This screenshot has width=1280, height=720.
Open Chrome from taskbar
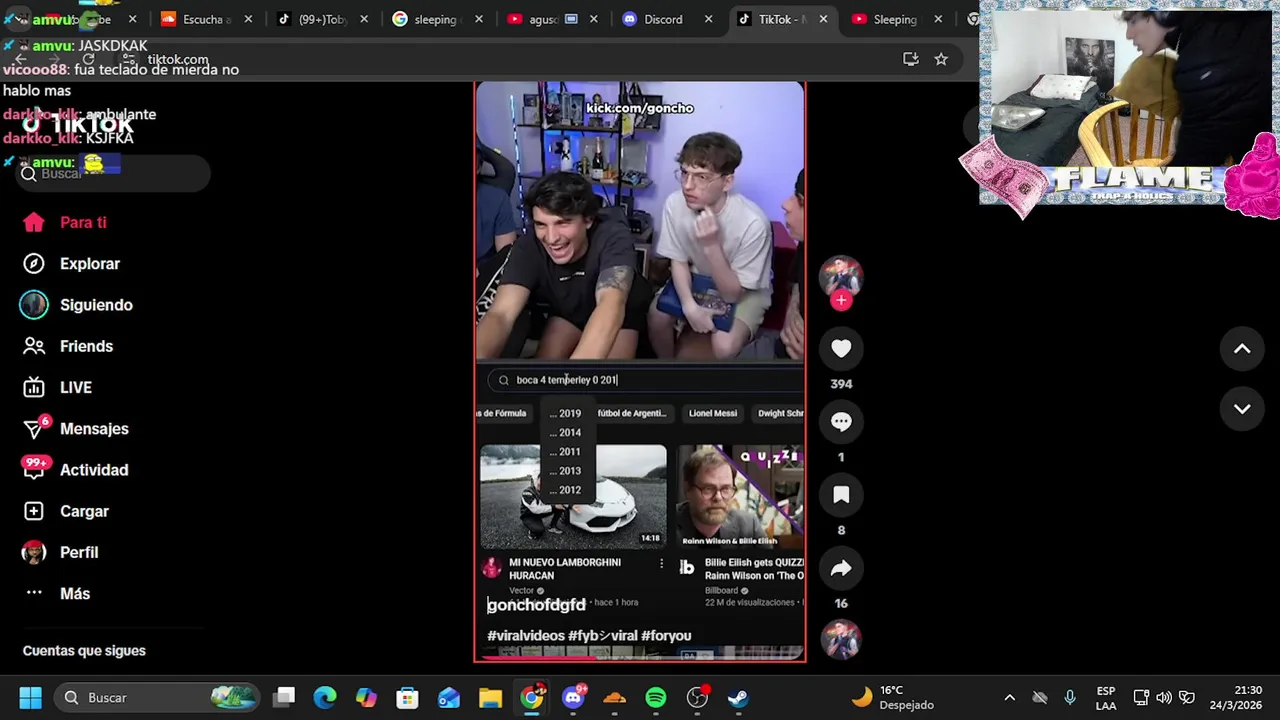[532, 697]
